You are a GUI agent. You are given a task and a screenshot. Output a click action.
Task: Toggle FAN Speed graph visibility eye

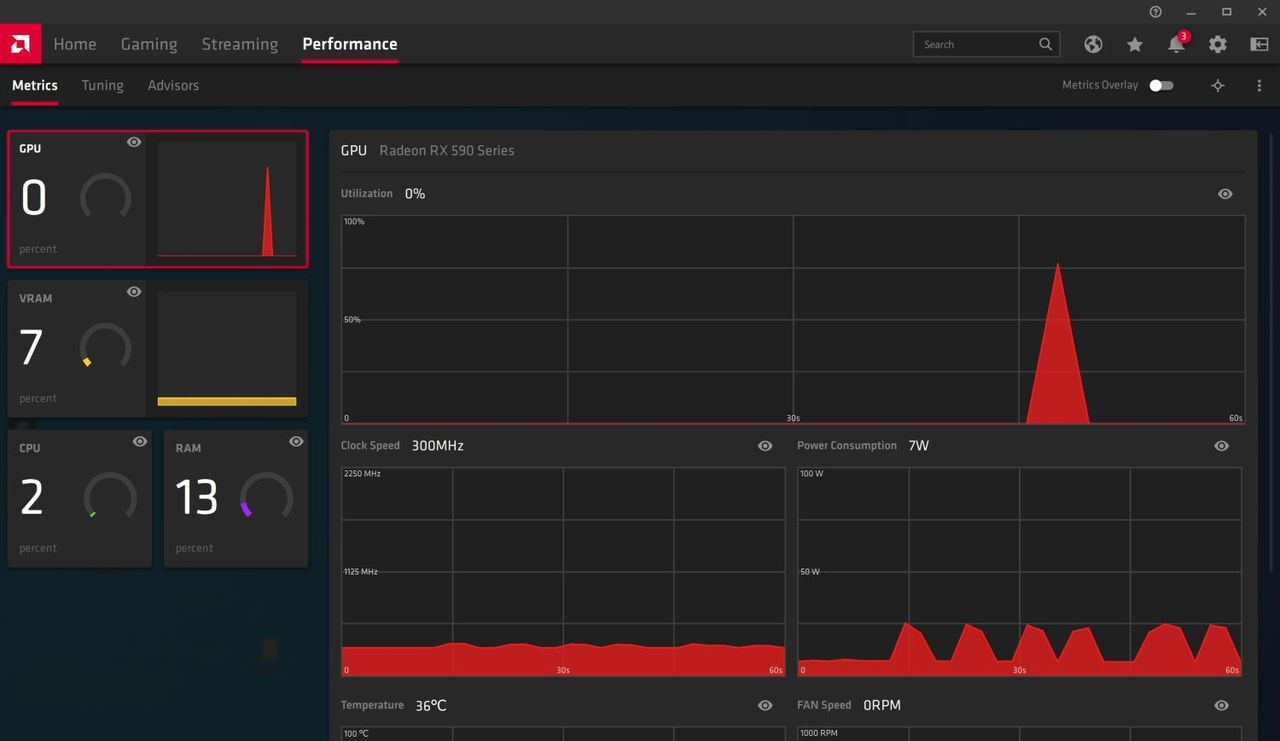pos(1221,706)
